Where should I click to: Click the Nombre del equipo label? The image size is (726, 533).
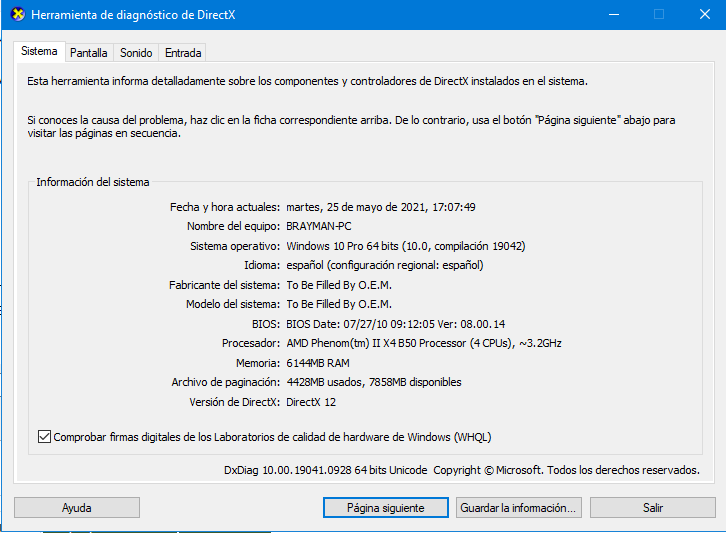point(234,226)
